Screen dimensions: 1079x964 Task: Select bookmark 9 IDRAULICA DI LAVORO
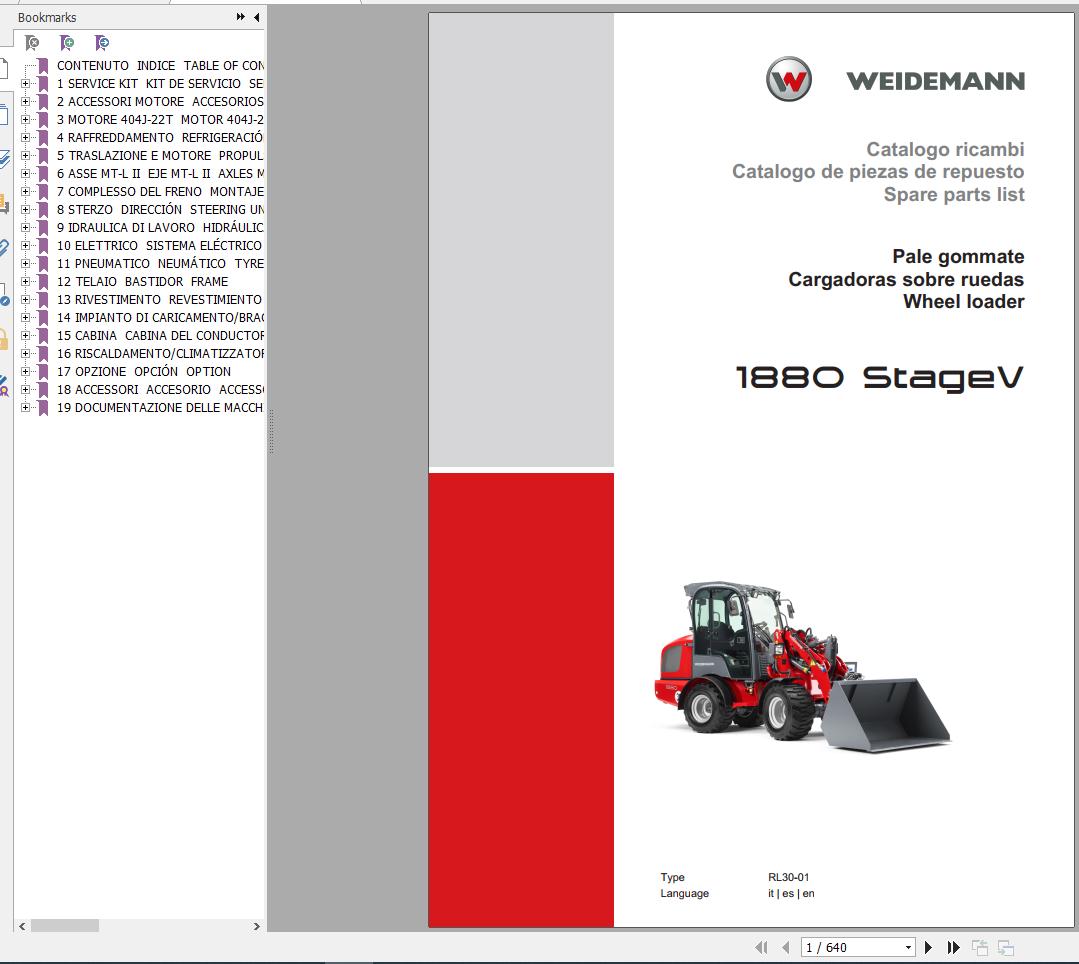pyautogui.click(x=160, y=227)
